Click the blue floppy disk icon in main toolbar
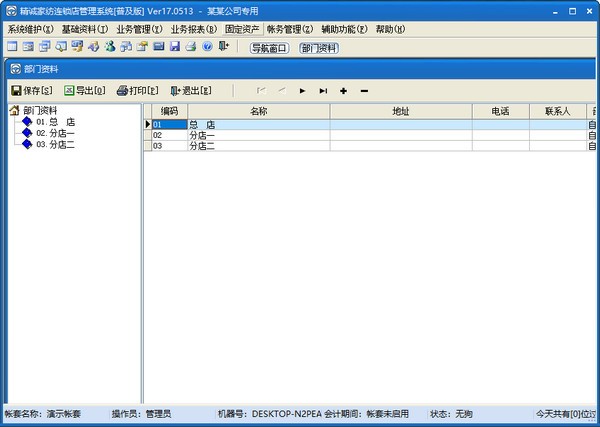The height and width of the screenshot is (427, 600). click(x=175, y=47)
